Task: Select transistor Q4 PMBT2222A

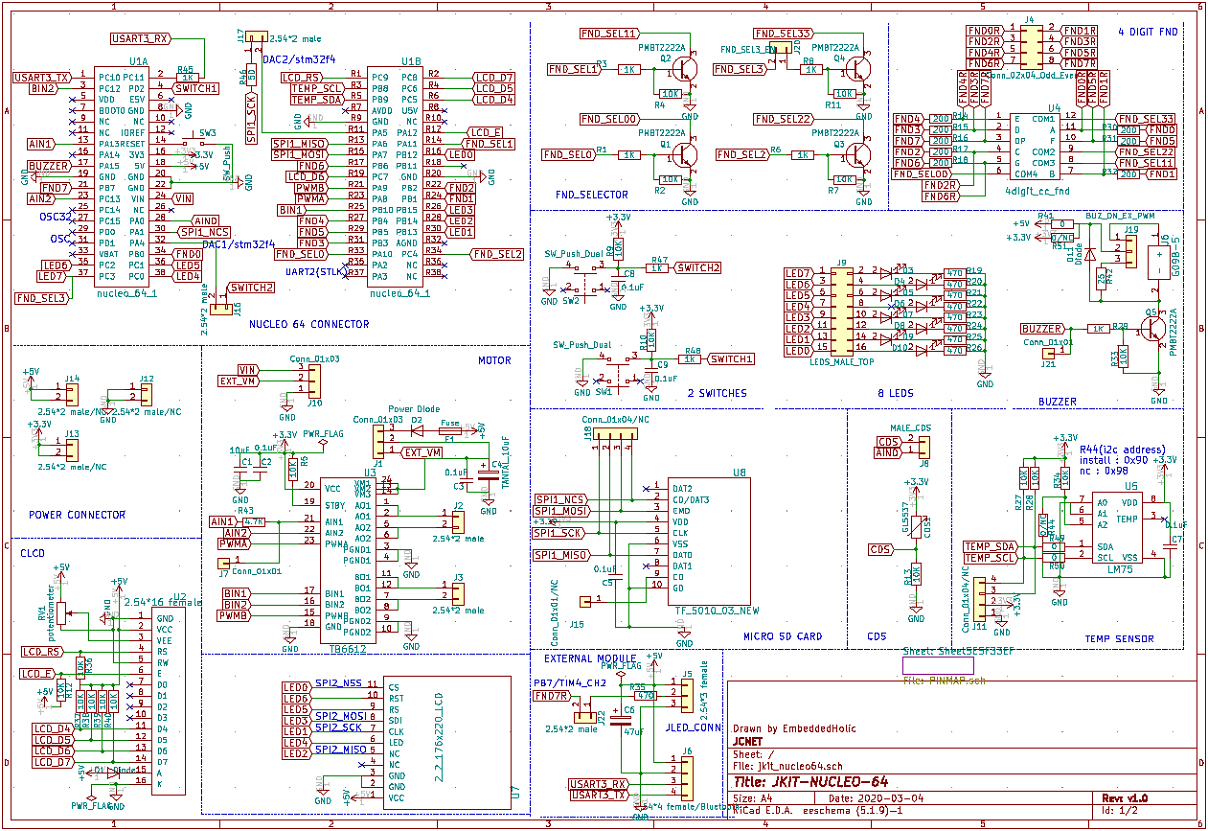Action: (857, 69)
